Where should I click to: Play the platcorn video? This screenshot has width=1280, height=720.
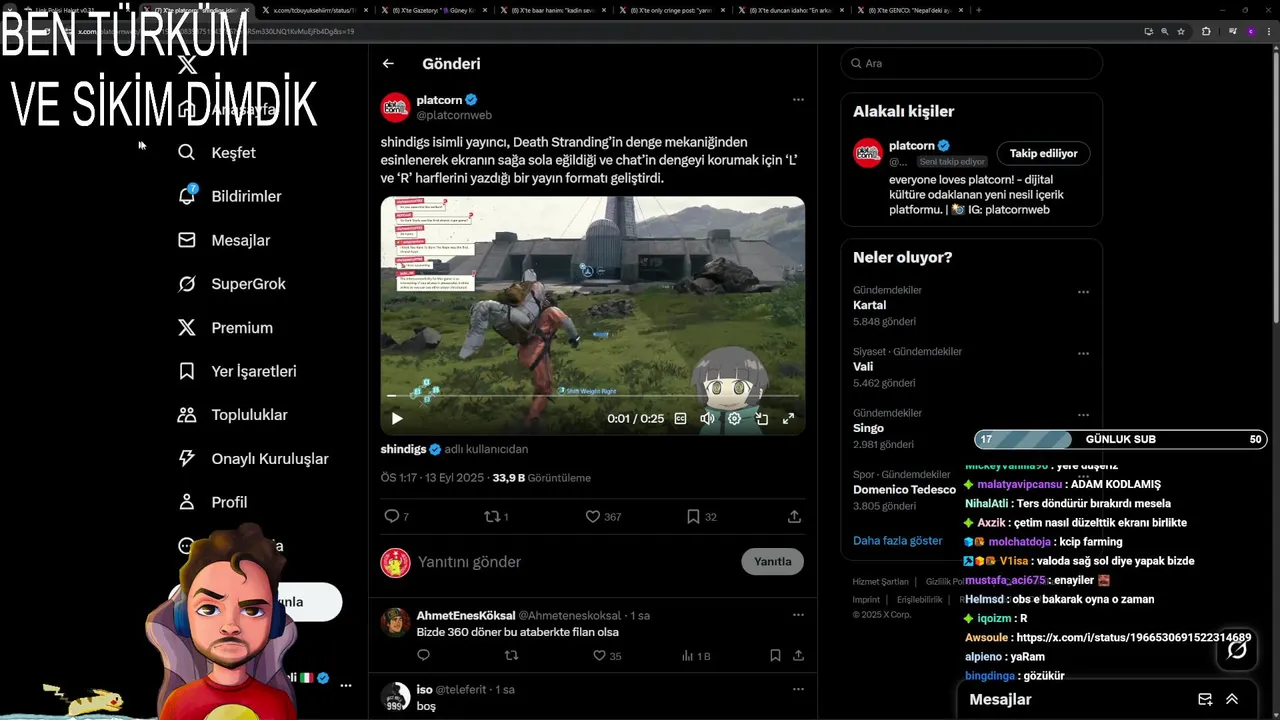[x=397, y=419]
